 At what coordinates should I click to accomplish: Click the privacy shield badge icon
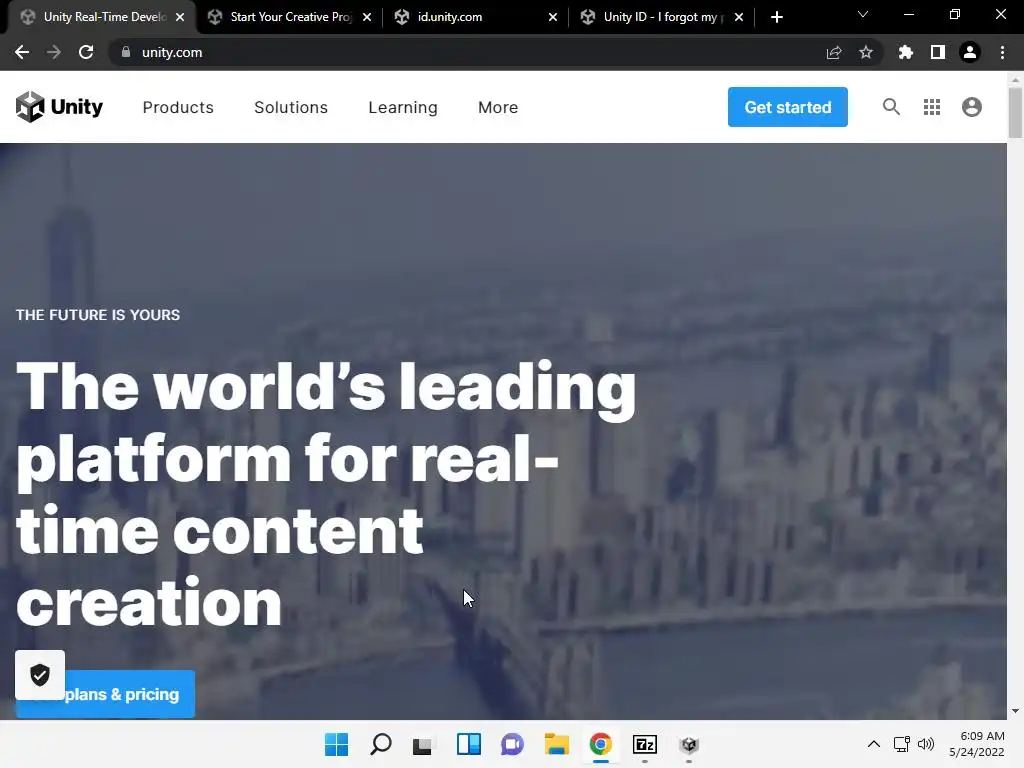[40, 675]
